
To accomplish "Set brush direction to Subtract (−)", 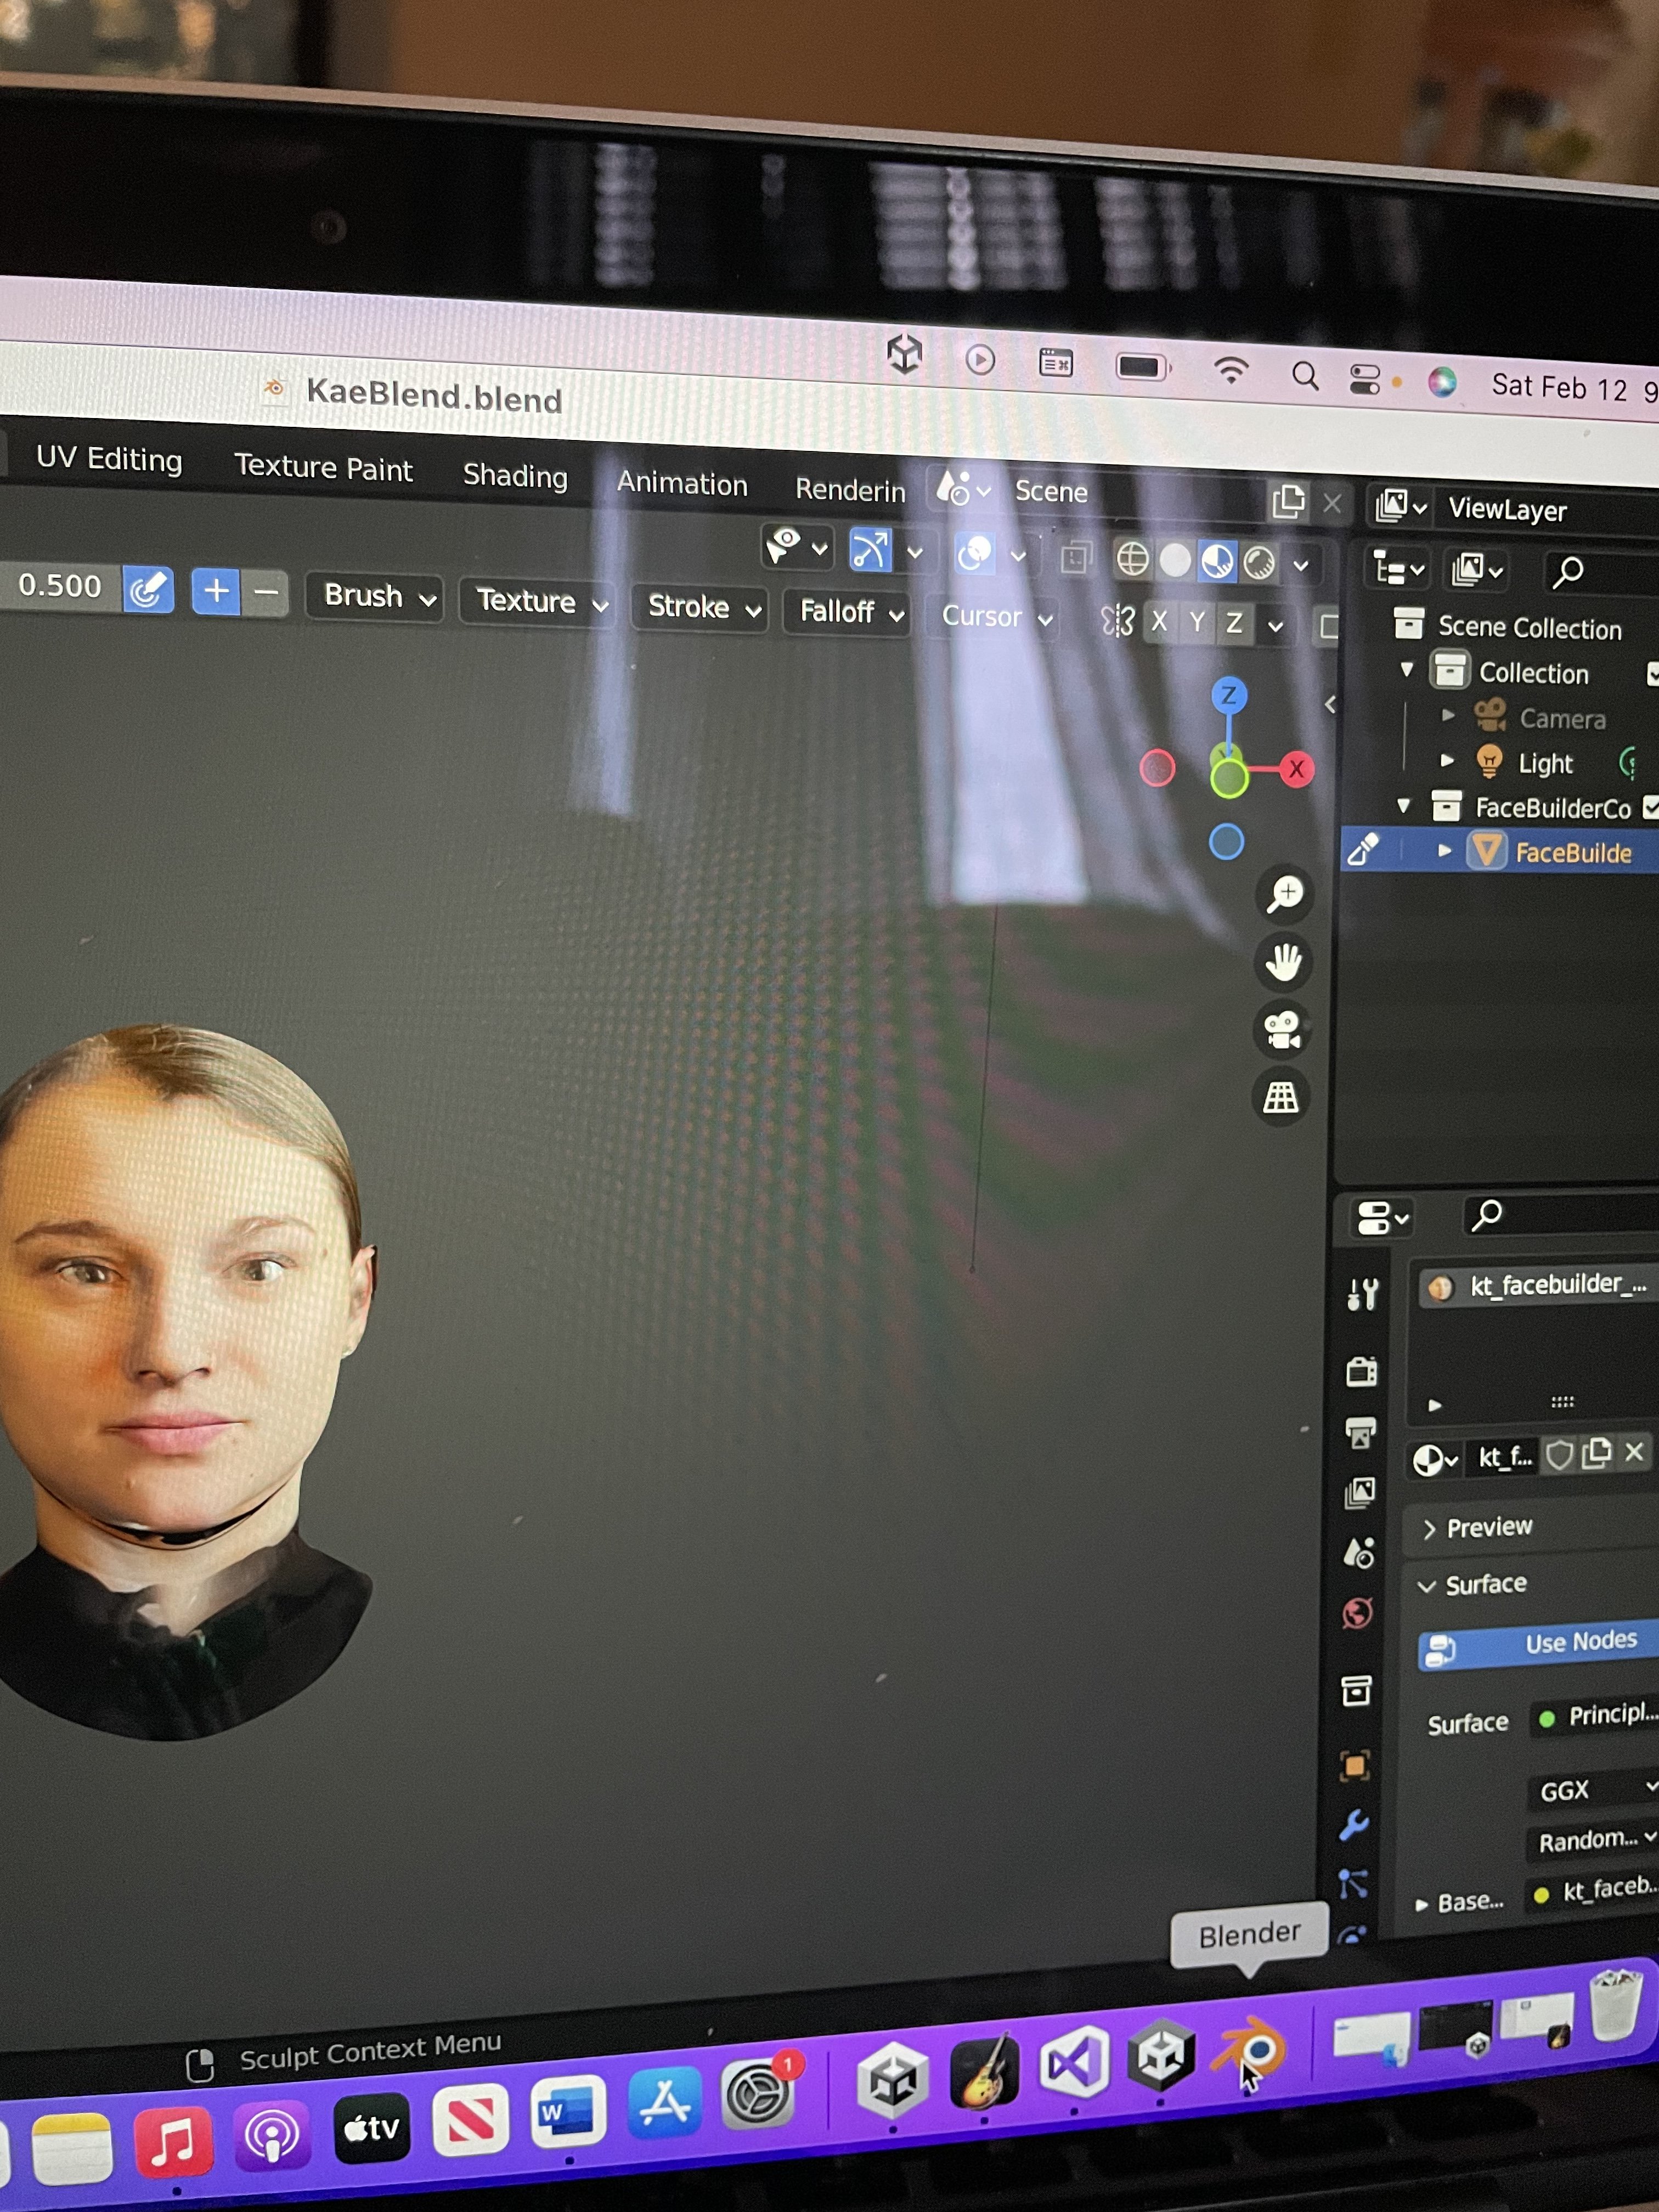I will pyautogui.click(x=265, y=592).
